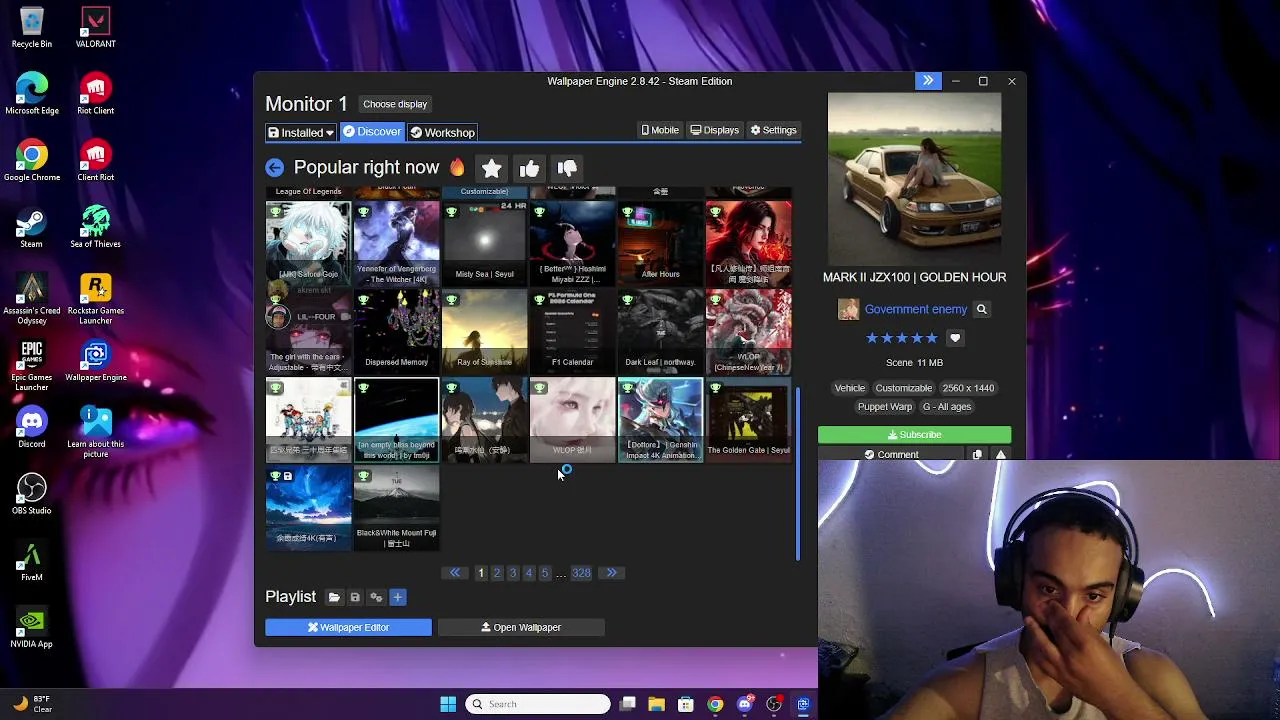The image size is (1280, 720).
Task: Open Steam desktop shortcut
Action: point(31,228)
